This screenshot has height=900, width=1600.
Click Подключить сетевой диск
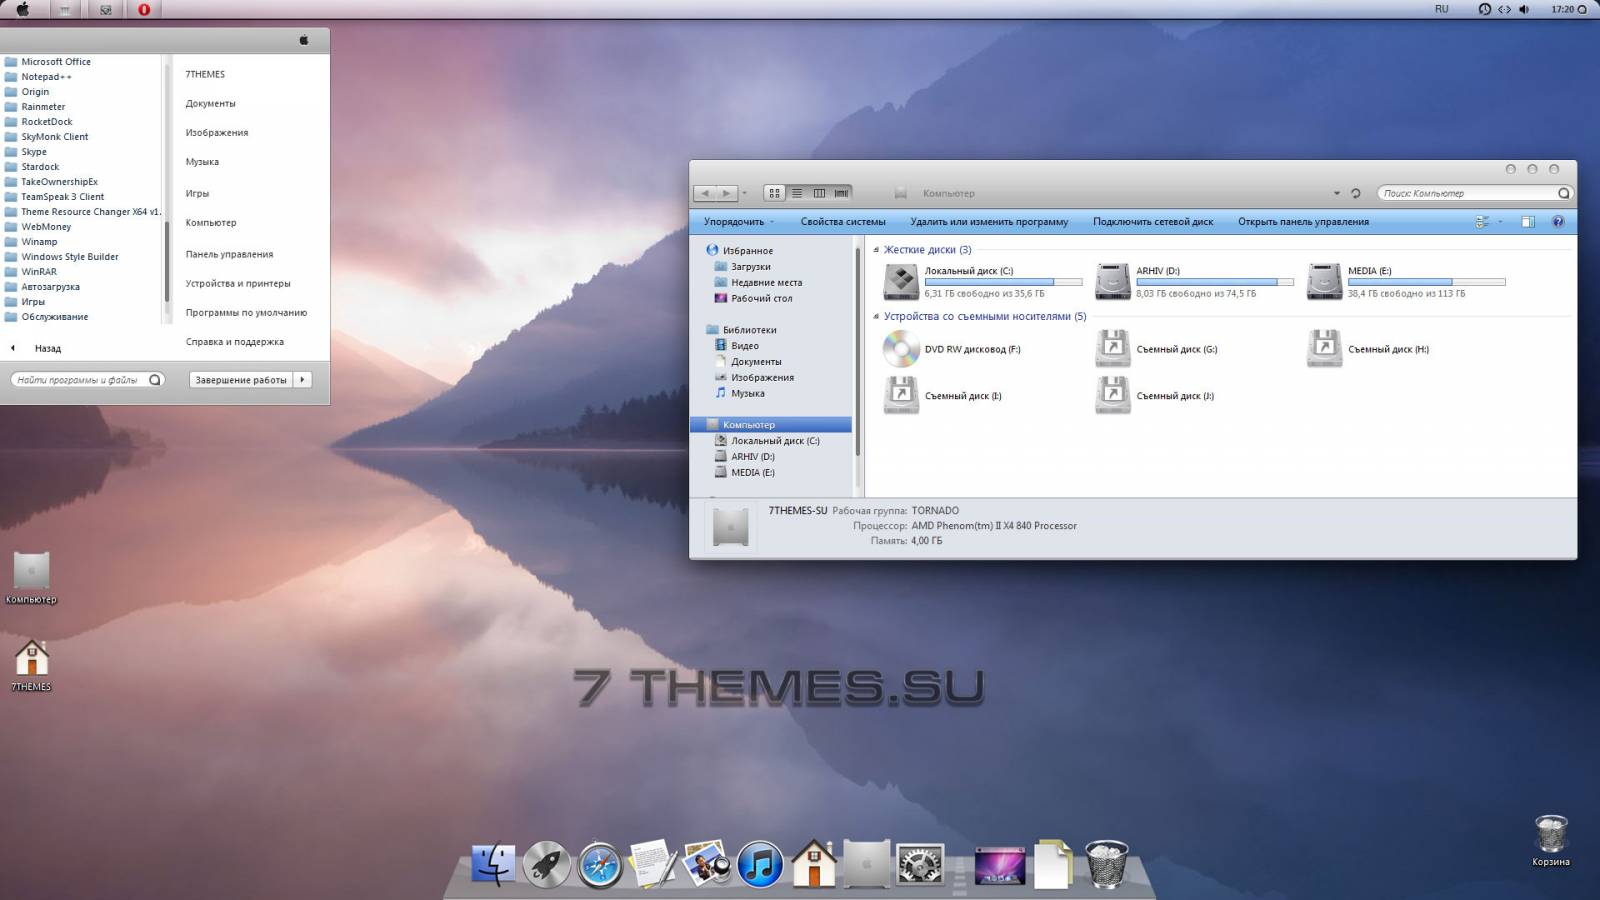pyautogui.click(x=1153, y=222)
